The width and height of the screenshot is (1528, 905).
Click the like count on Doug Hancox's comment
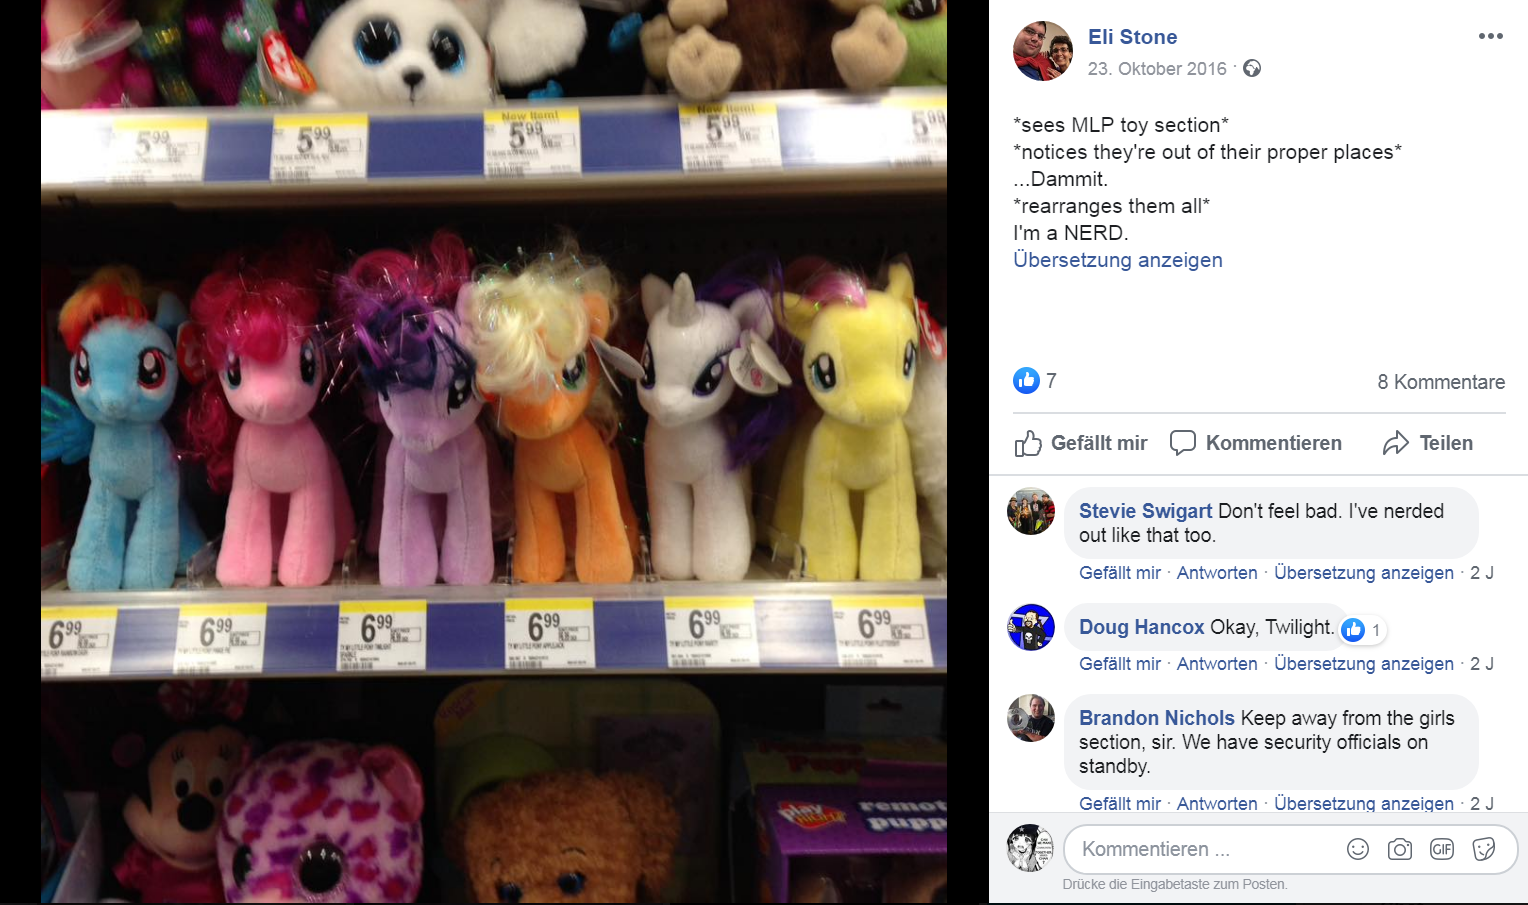pos(1364,630)
